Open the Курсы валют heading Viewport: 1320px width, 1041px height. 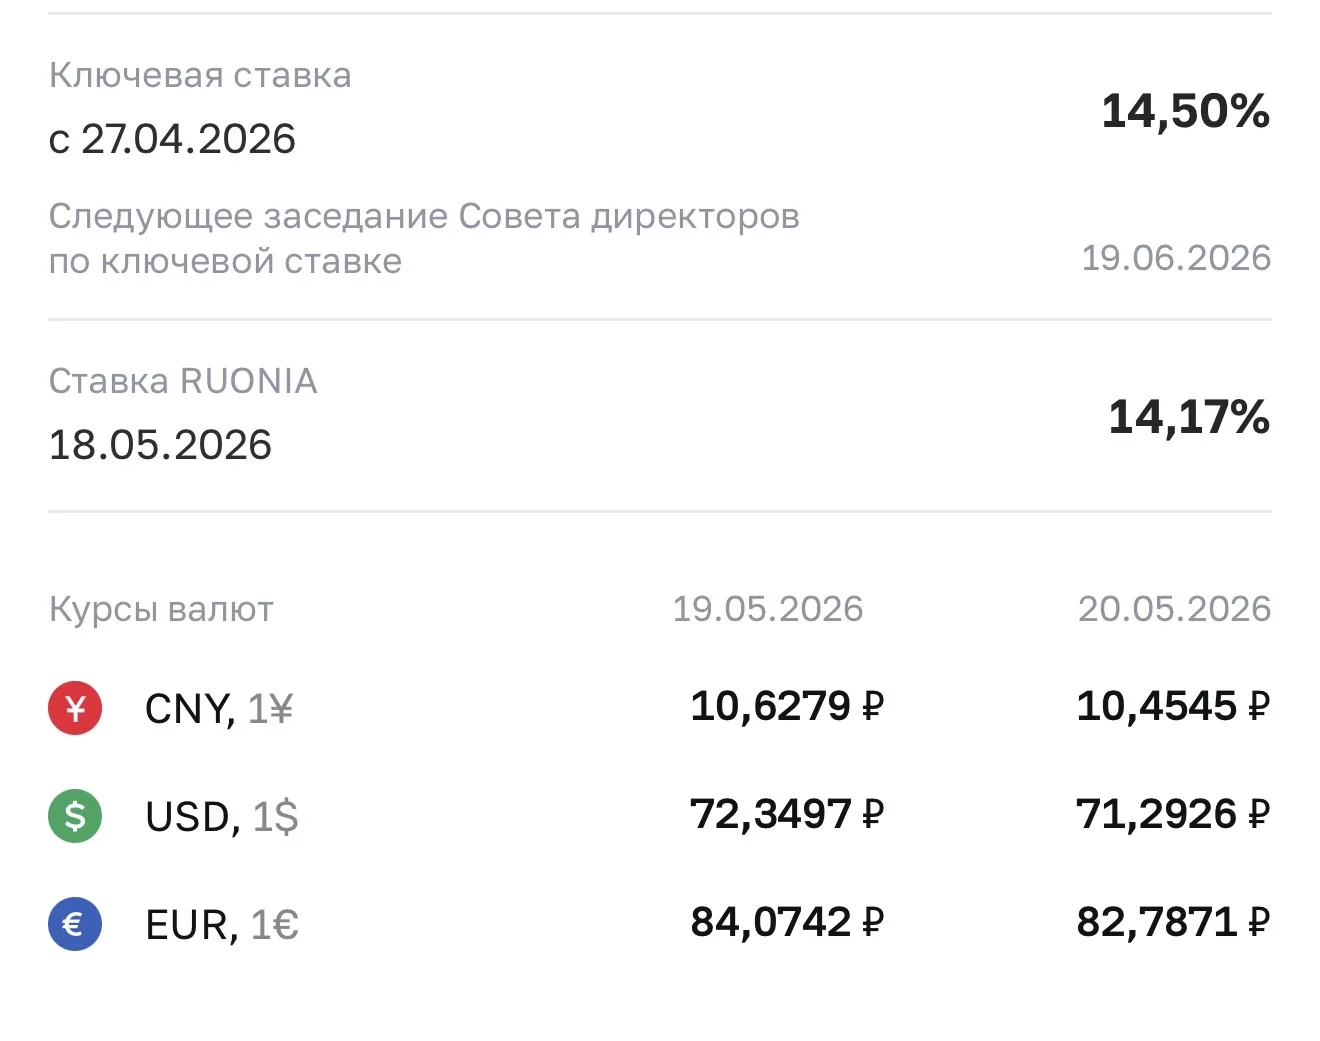coord(161,610)
